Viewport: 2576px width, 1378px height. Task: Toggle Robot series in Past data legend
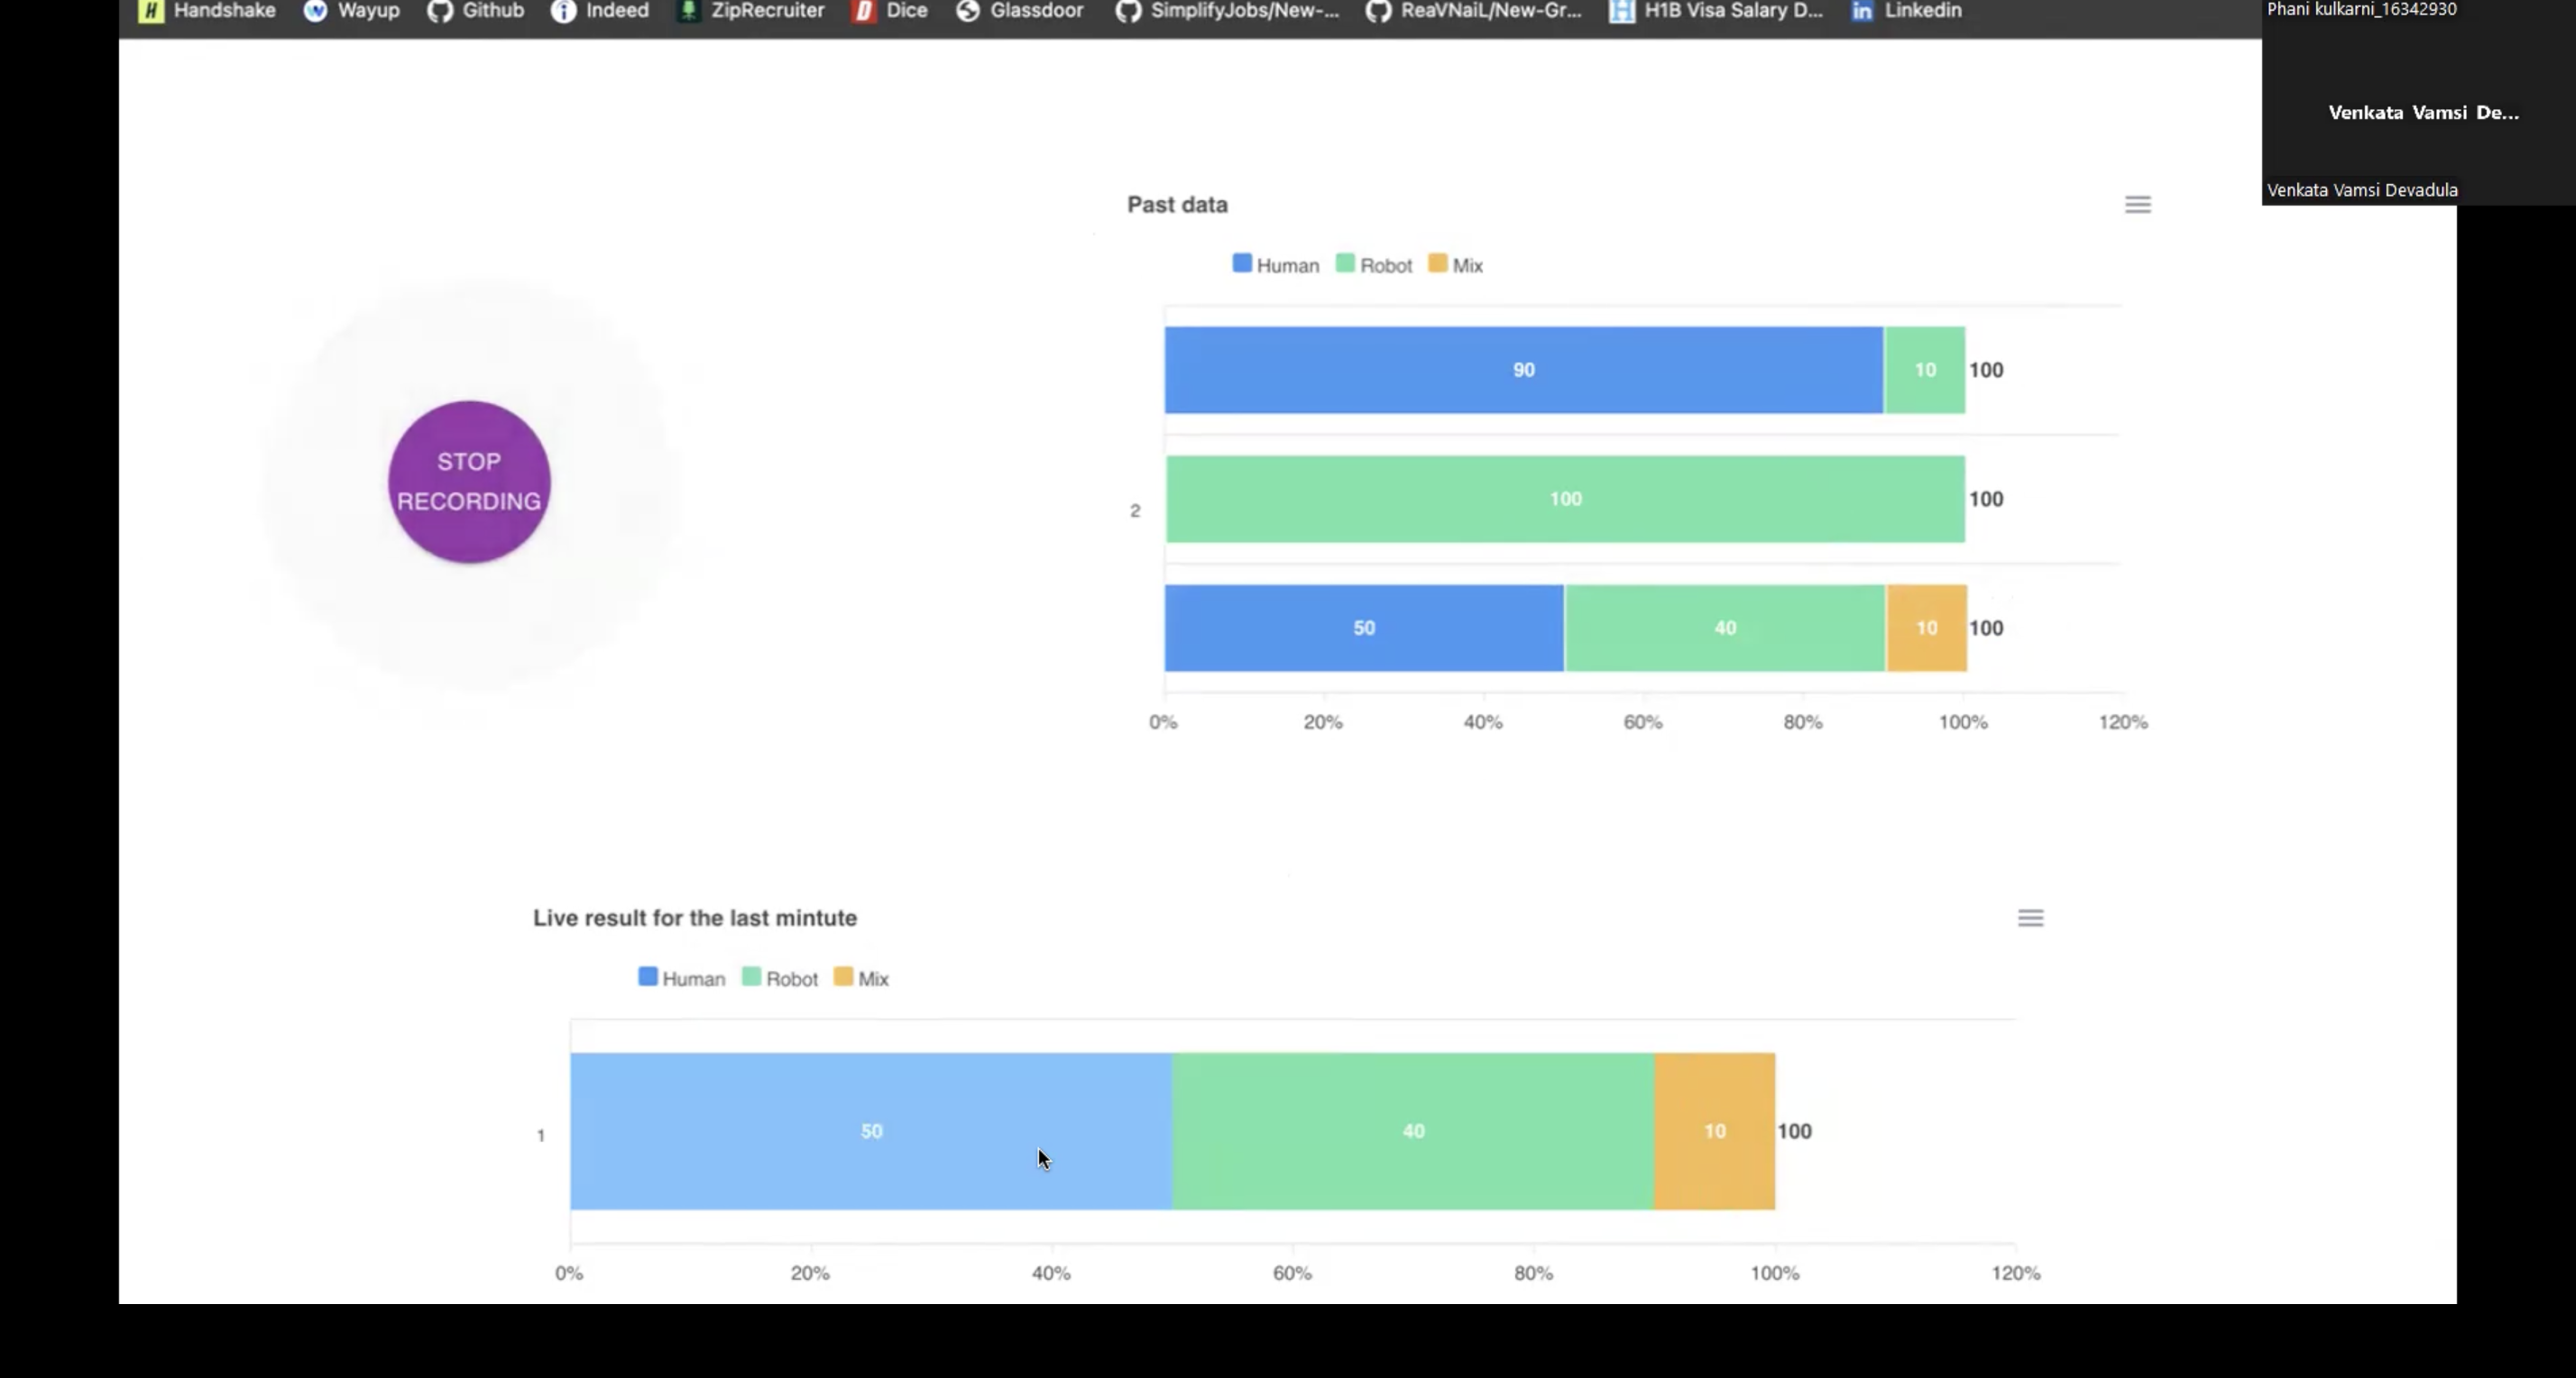(x=1374, y=265)
